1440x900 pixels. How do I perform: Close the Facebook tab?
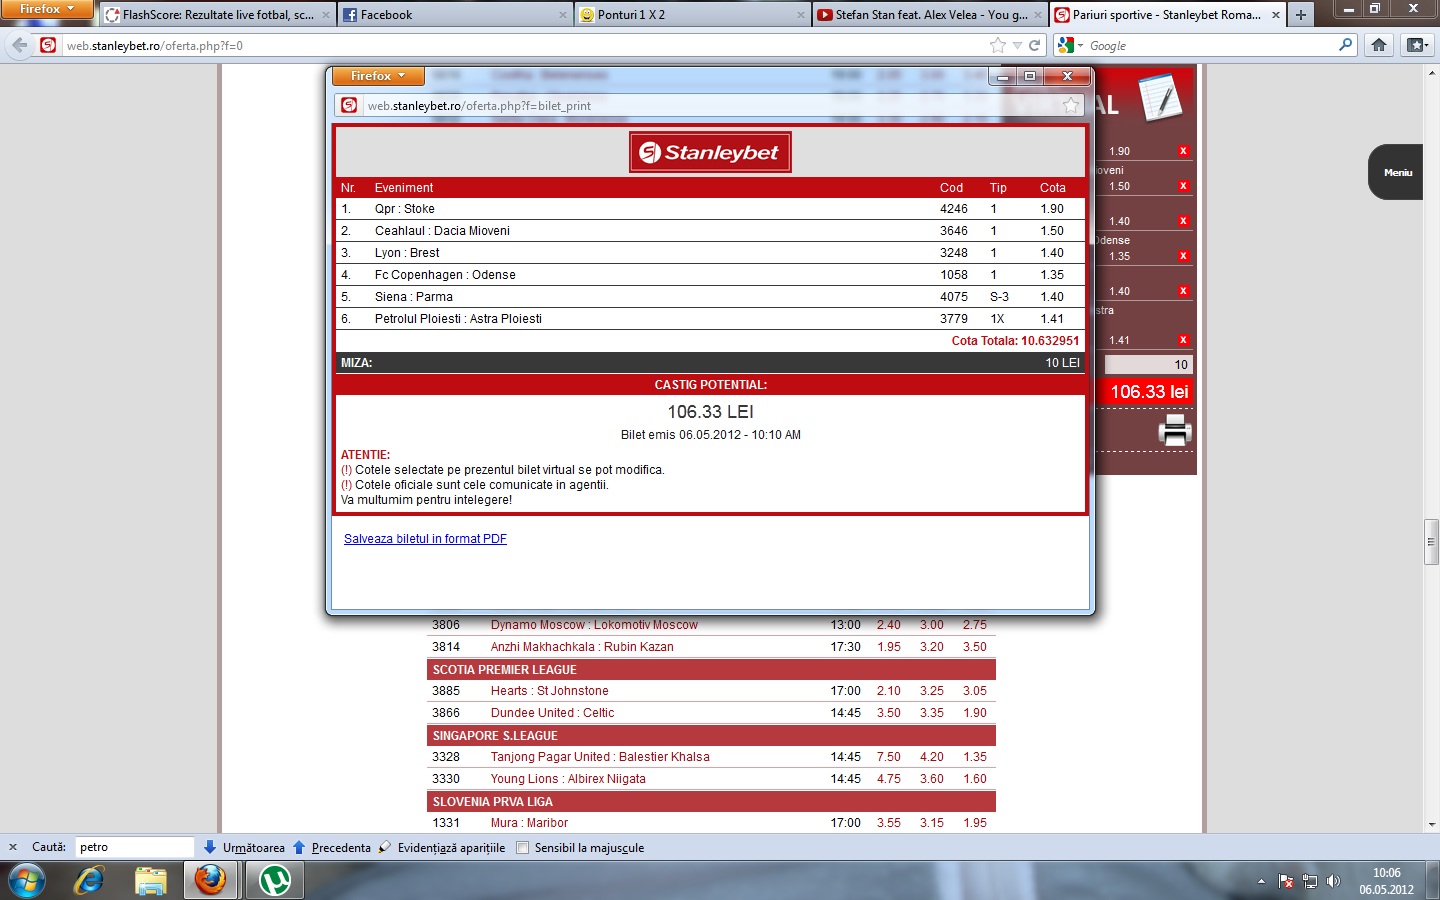click(563, 15)
